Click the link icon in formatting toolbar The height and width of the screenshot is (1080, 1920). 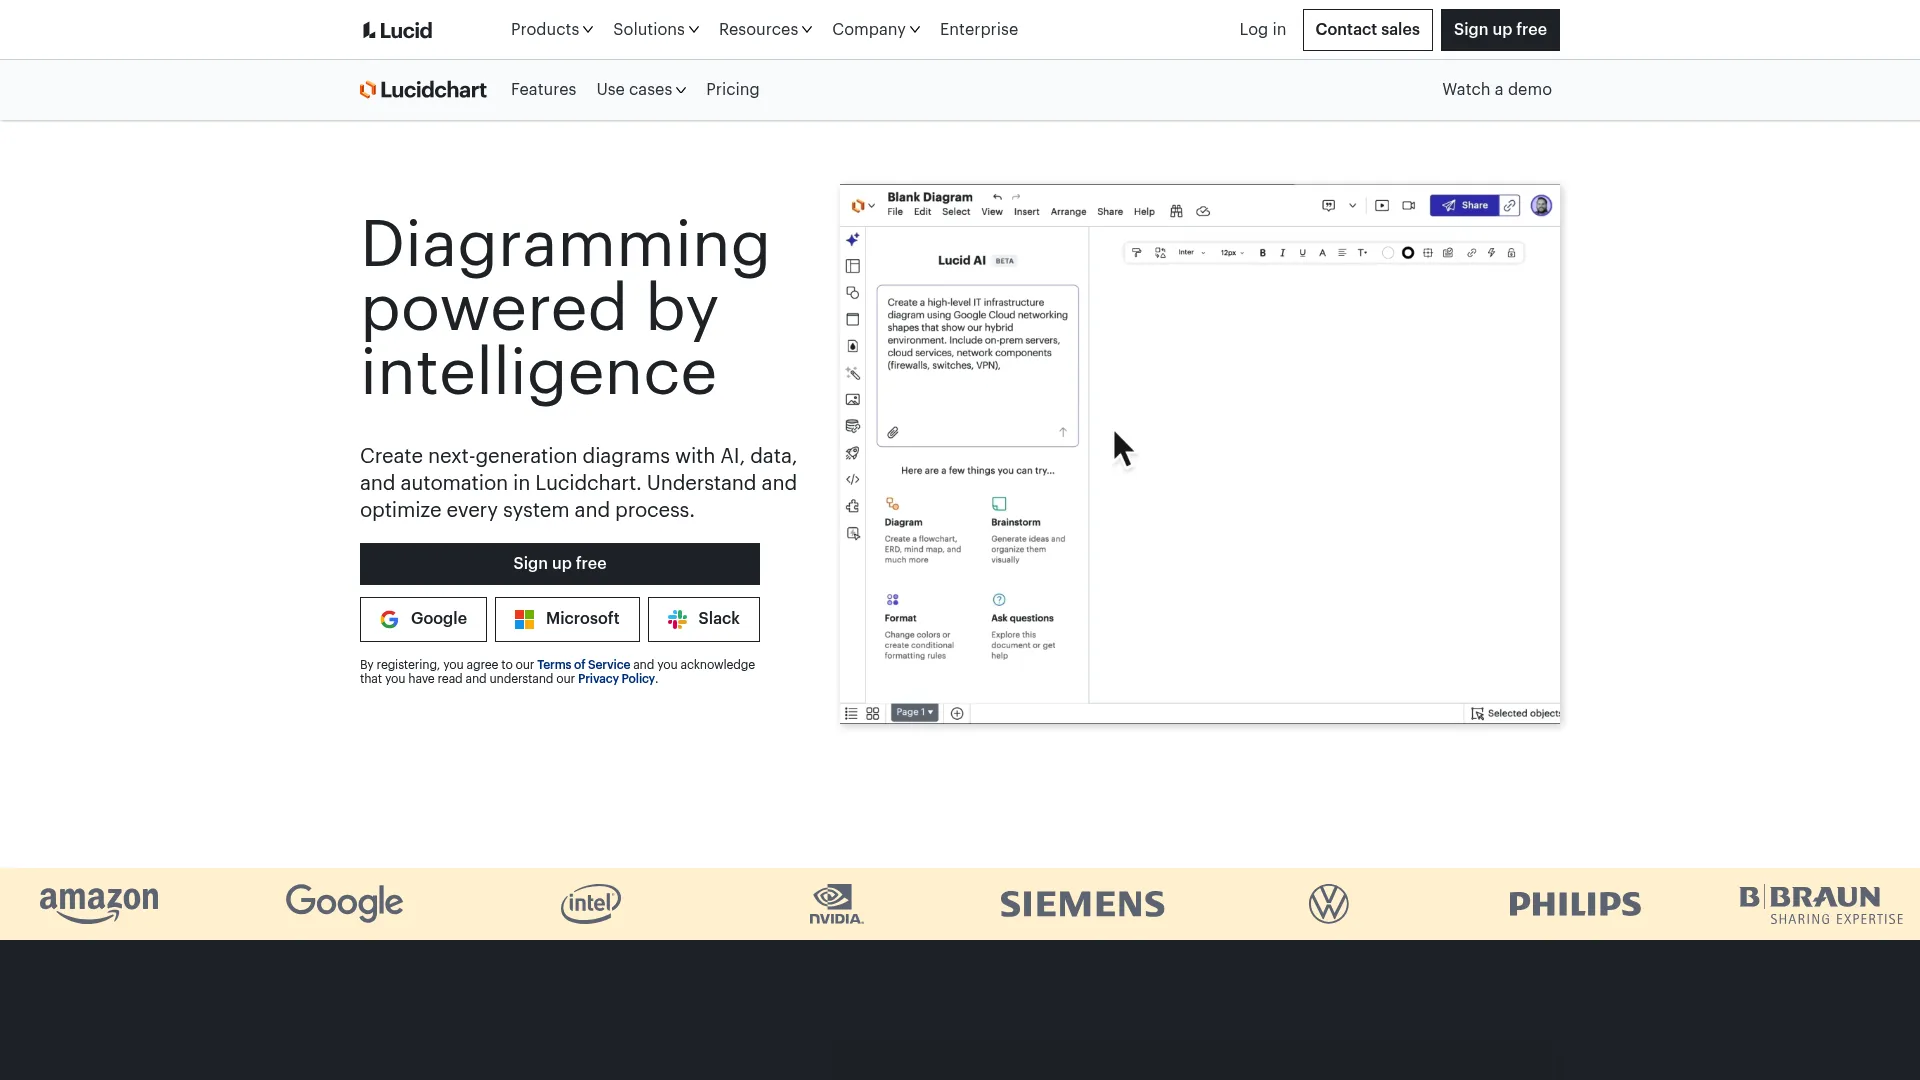click(1471, 253)
